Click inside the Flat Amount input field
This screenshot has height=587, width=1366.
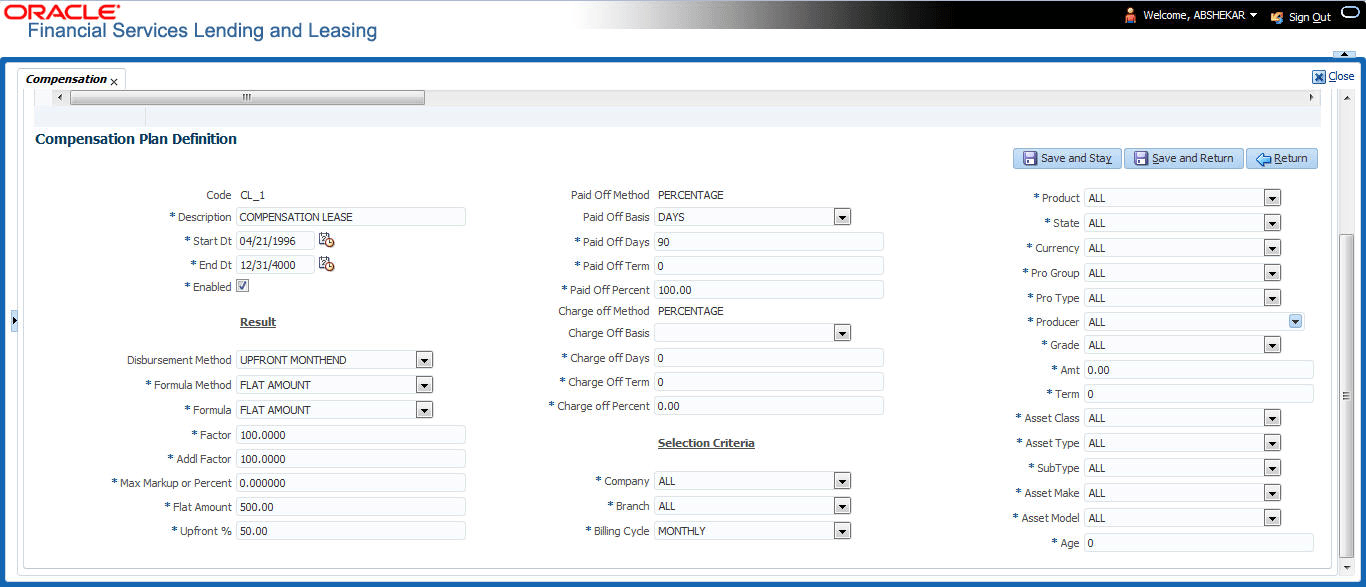pyautogui.click(x=350, y=506)
